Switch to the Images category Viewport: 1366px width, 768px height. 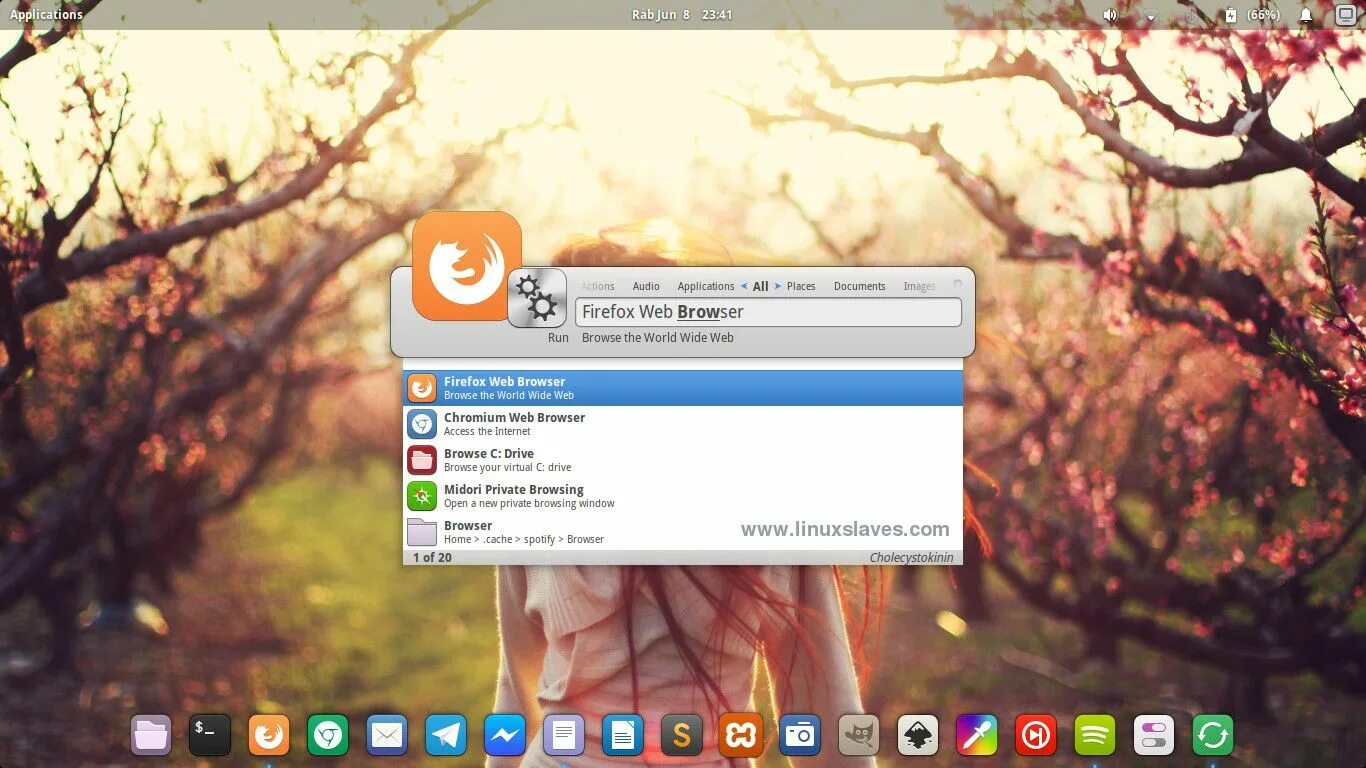coord(919,286)
